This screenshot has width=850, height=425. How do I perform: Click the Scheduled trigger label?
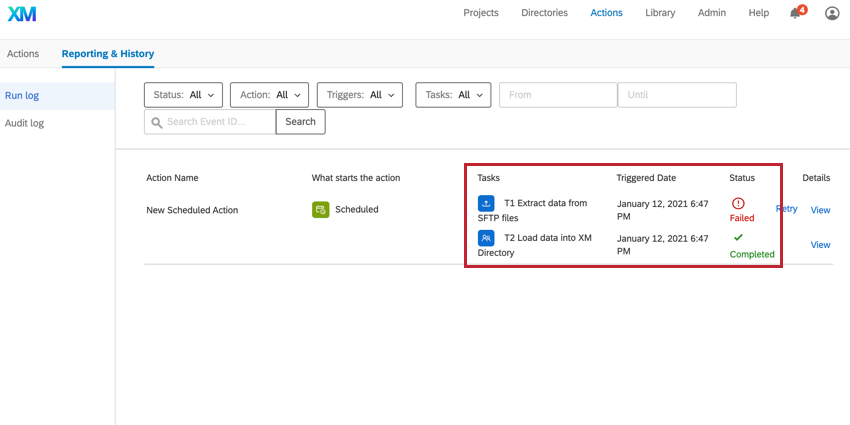pos(357,209)
